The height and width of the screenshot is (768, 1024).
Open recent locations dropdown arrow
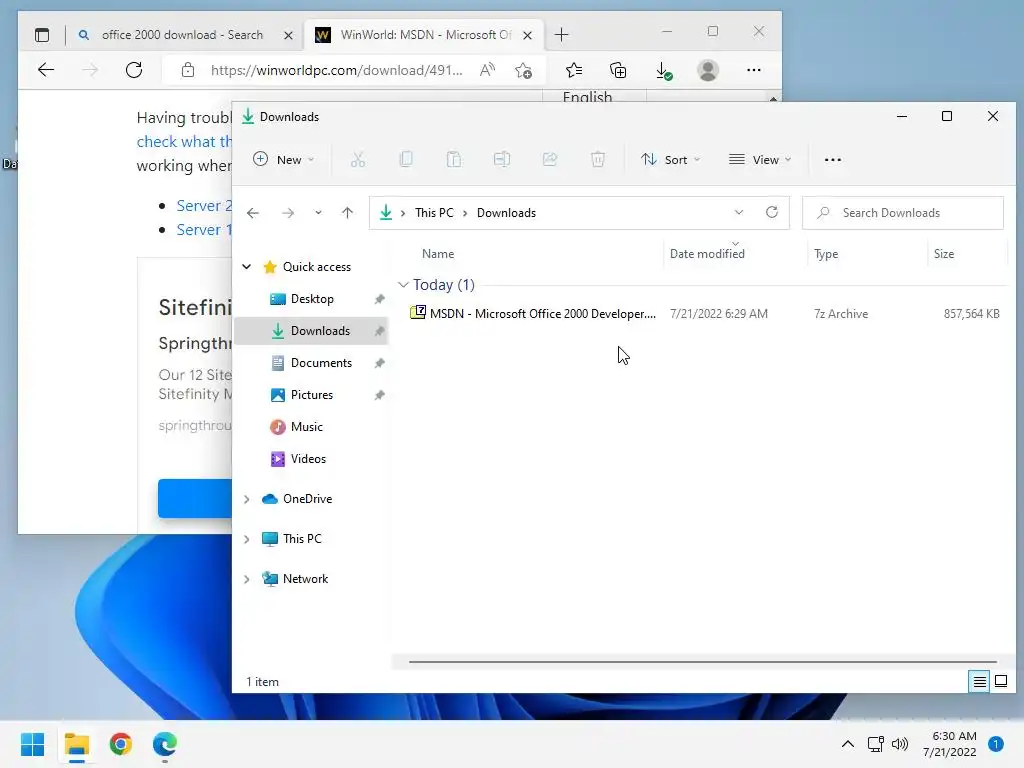coord(318,213)
